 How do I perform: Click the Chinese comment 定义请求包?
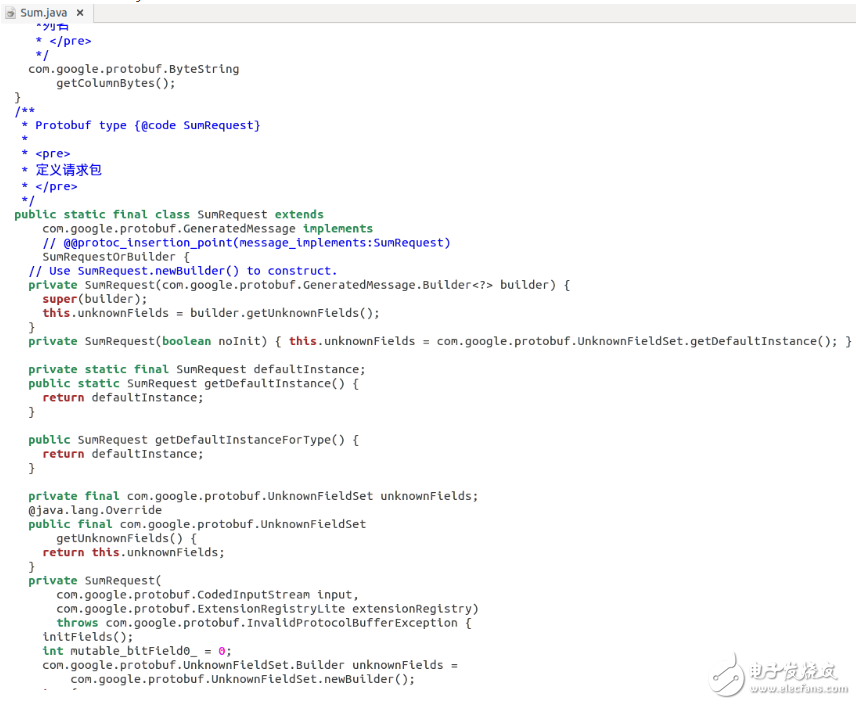tap(68, 170)
